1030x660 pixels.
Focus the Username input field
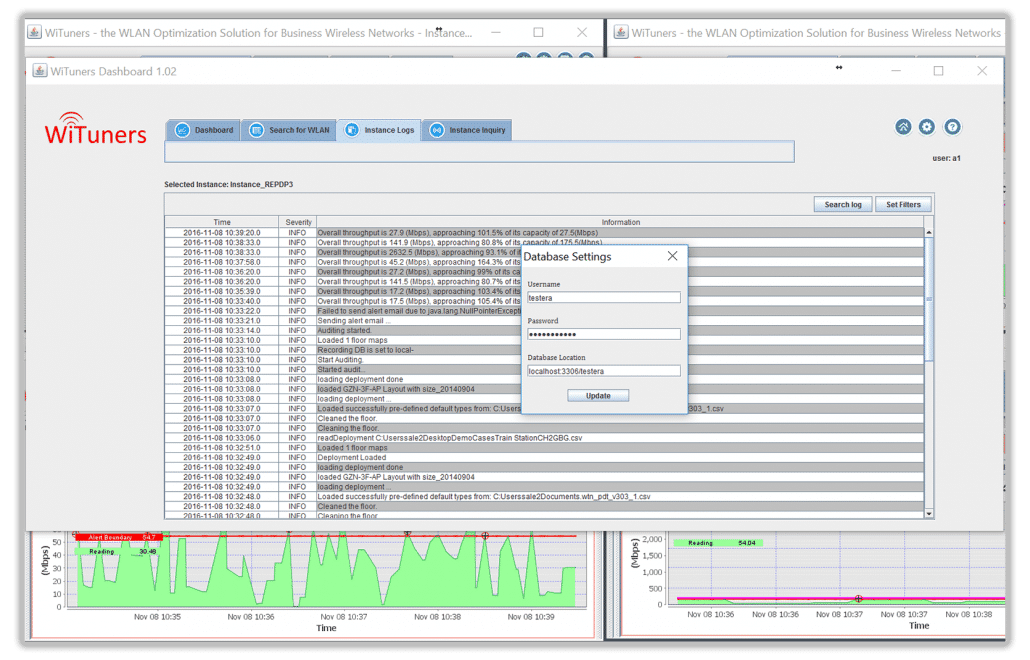[x=604, y=297]
